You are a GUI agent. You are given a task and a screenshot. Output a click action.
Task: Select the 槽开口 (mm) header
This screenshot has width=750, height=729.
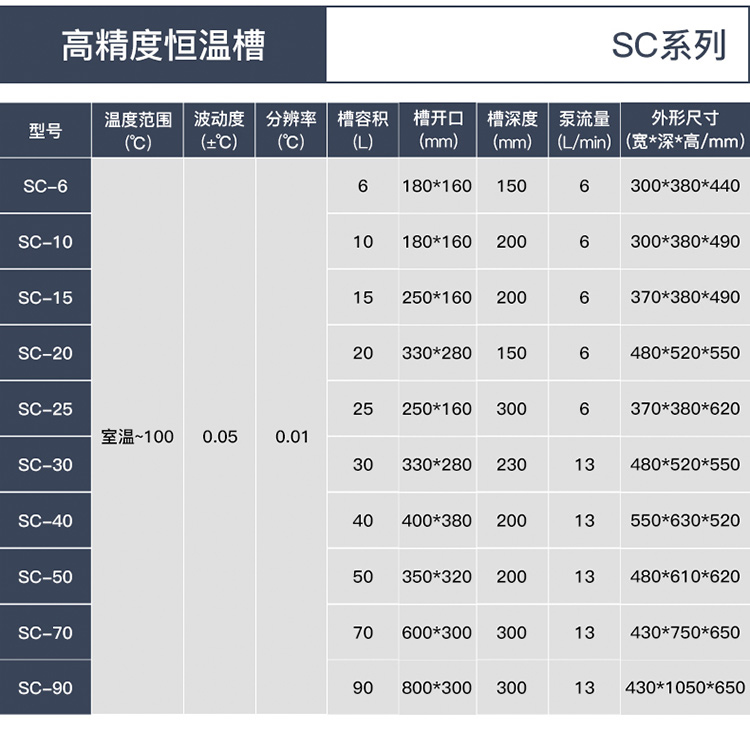(x=438, y=130)
